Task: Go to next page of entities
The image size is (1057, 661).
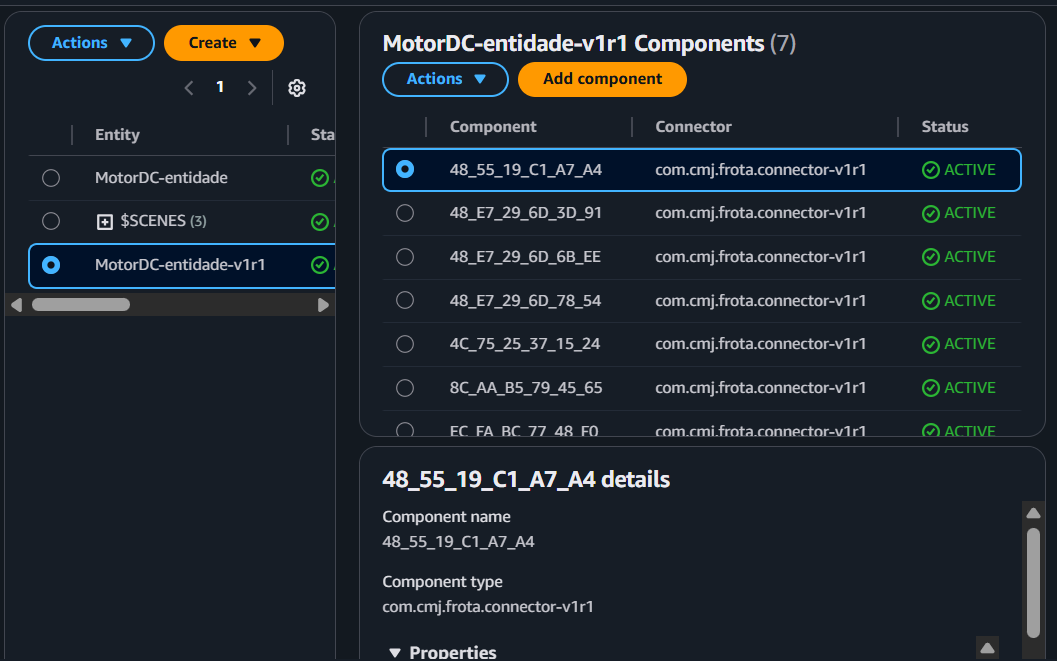Action: [252, 88]
